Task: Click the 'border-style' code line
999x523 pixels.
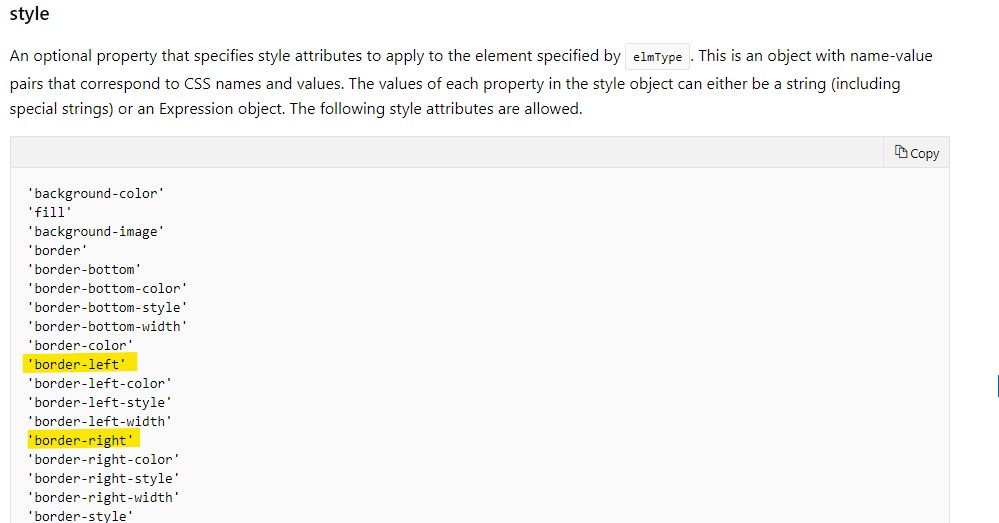Action: (80, 515)
